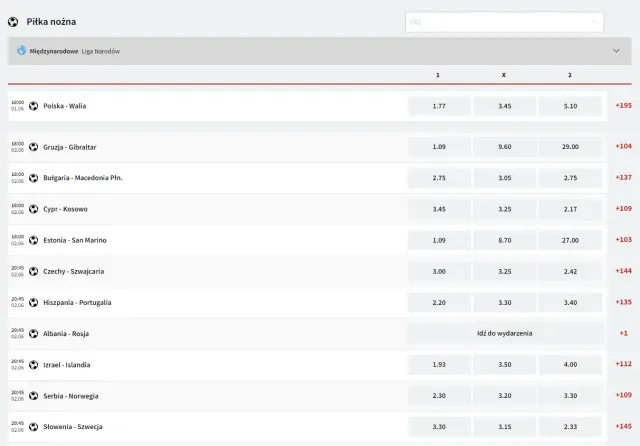Screen dimensions: 640x446
Task: Expand +195 more markets for Polska - Walia
Action: (623, 106)
